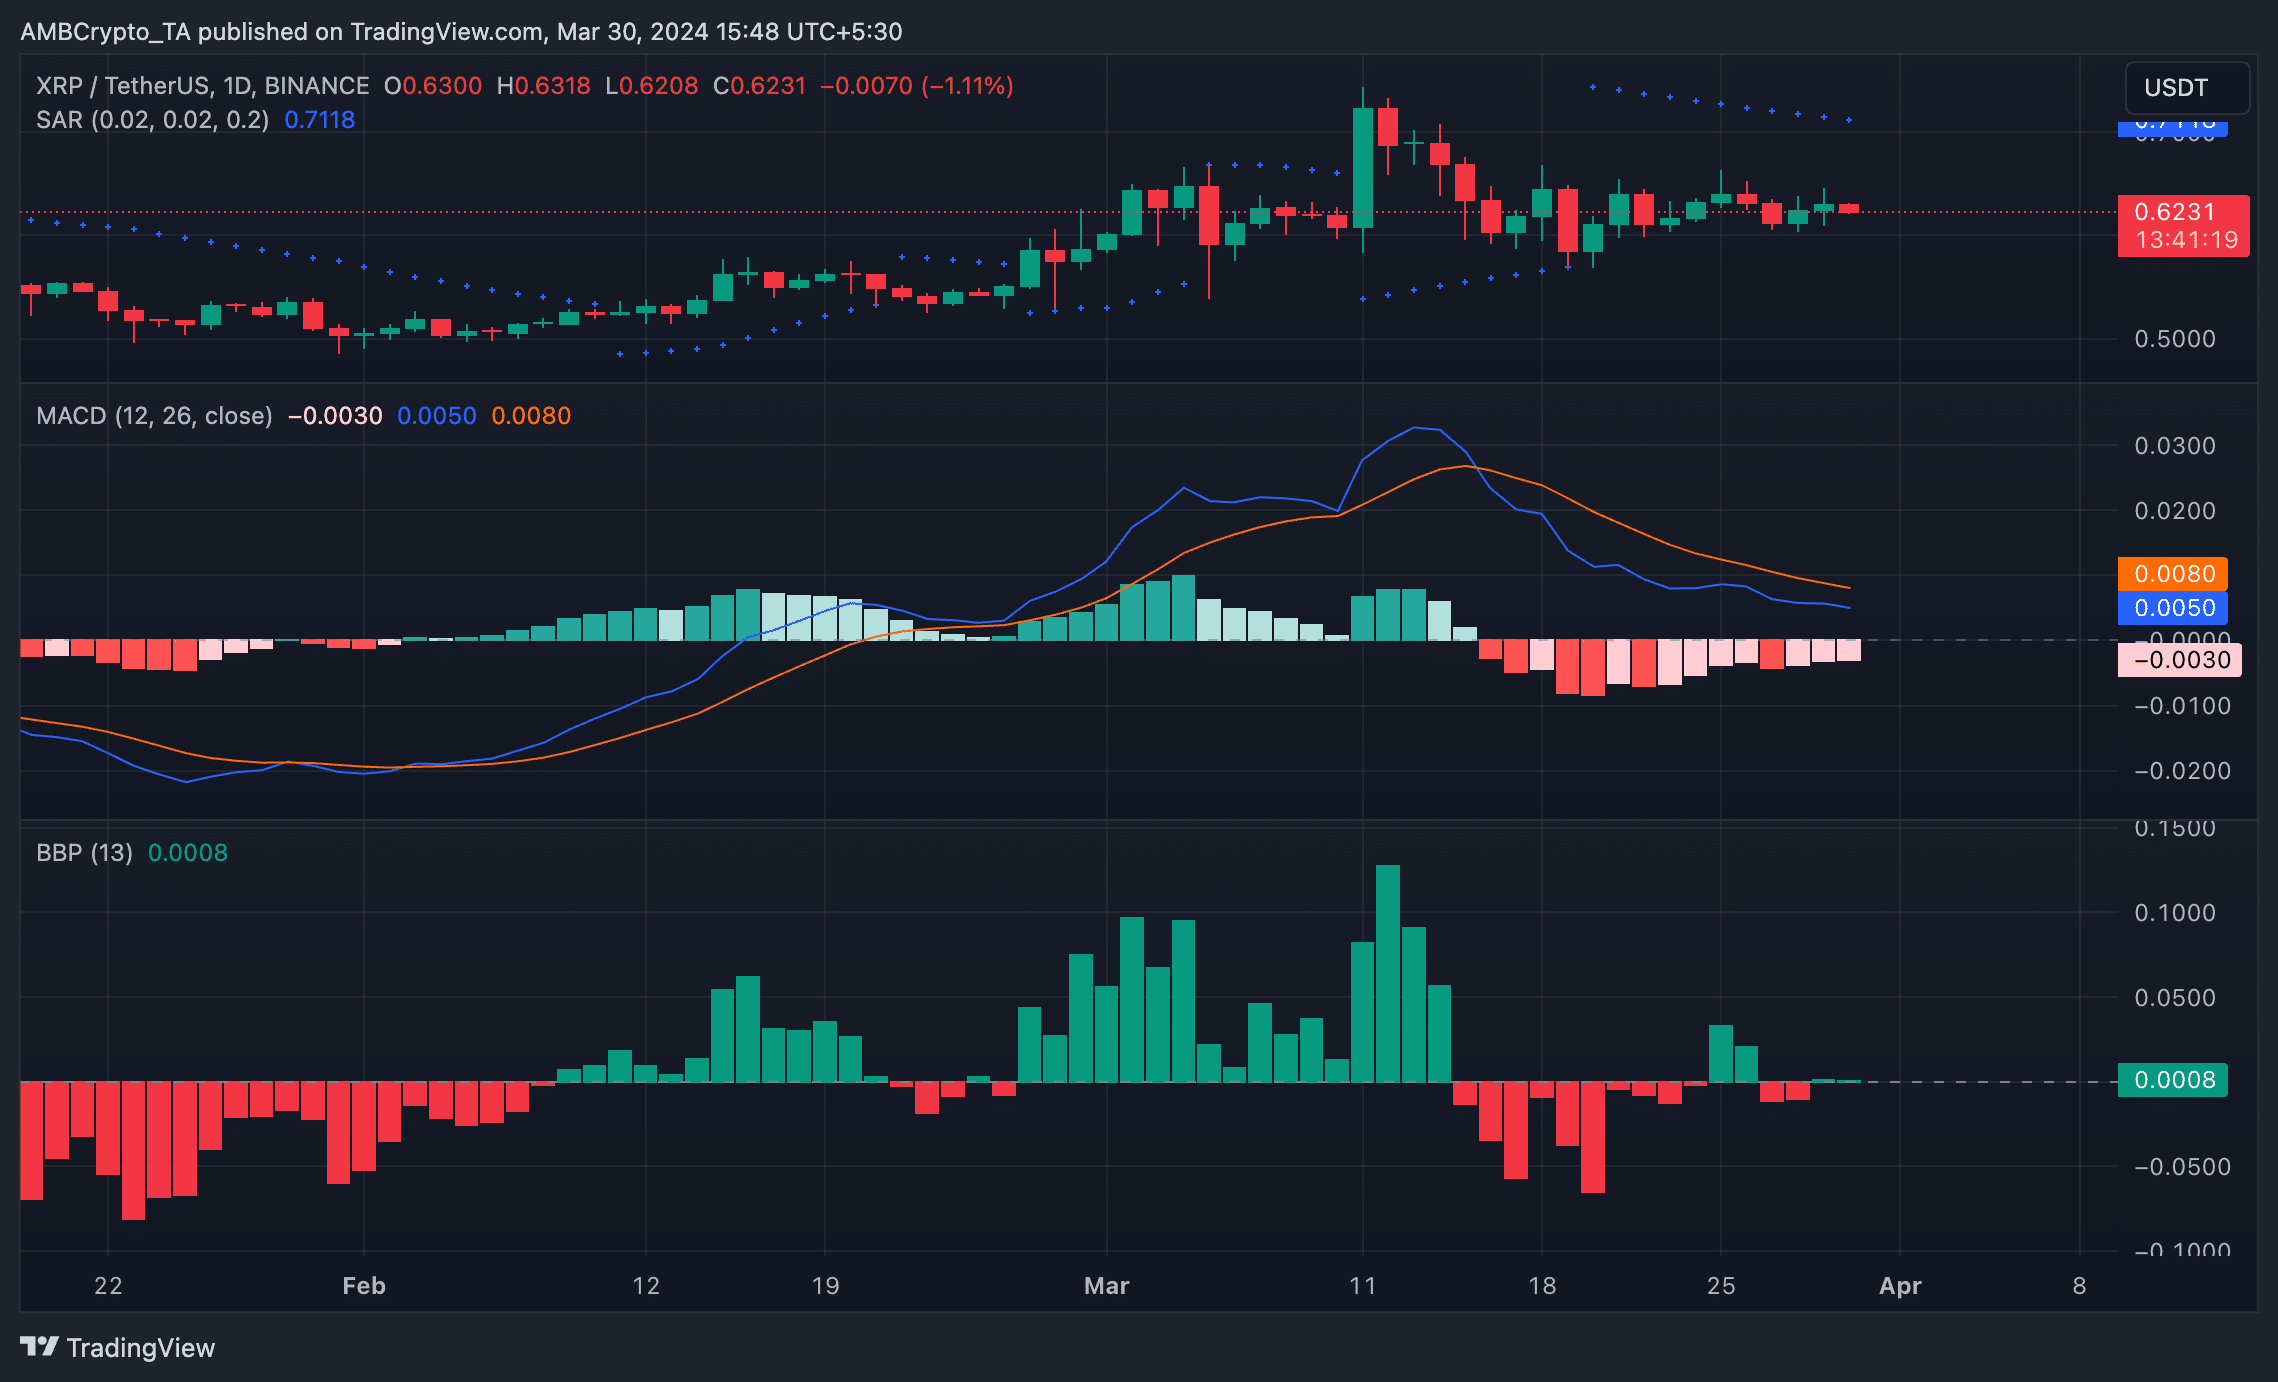Image resolution: width=2278 pixels, height=1382 pixels.
Task: Click the 19 date label on time axis
Action: click(825, 1286)
